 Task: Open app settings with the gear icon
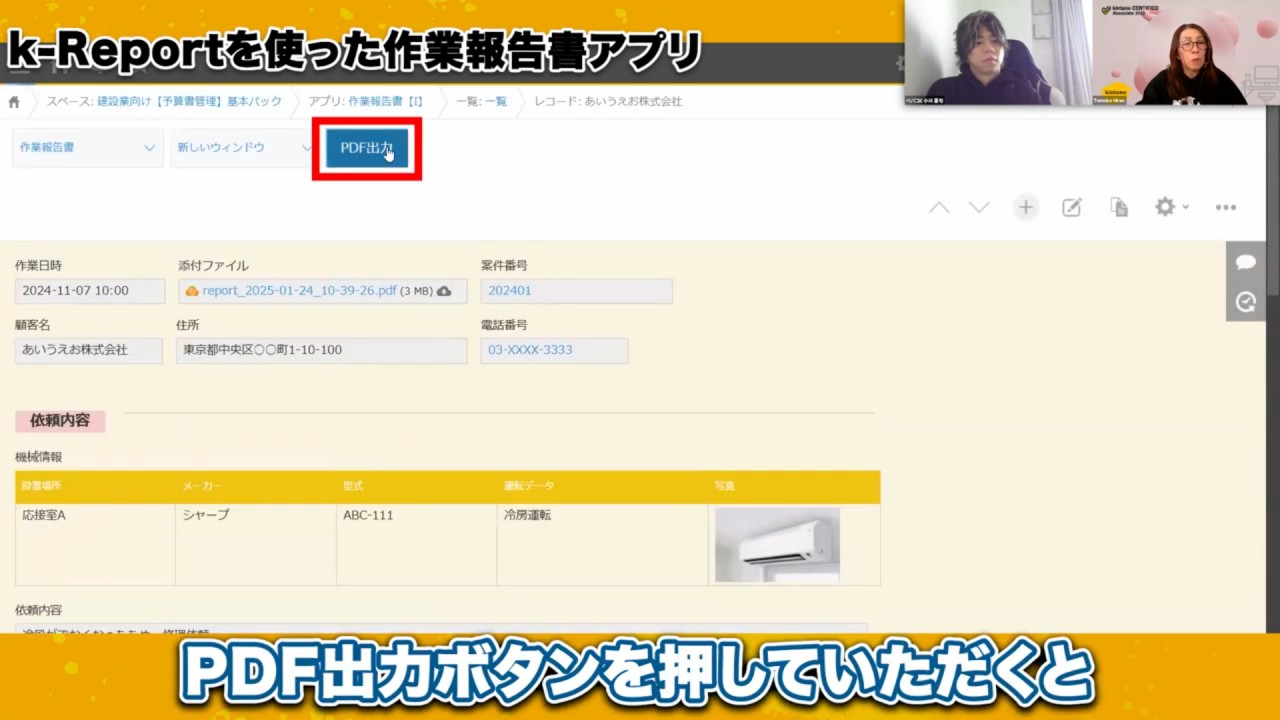(x=1164, y=207)
